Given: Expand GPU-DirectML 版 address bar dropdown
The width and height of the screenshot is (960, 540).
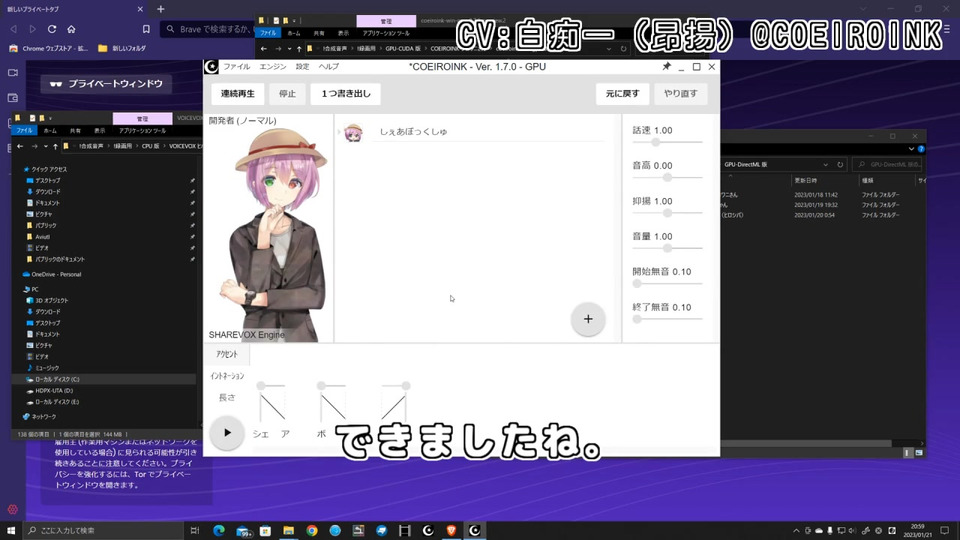Looking at the screenshot, I should point(825,165).
